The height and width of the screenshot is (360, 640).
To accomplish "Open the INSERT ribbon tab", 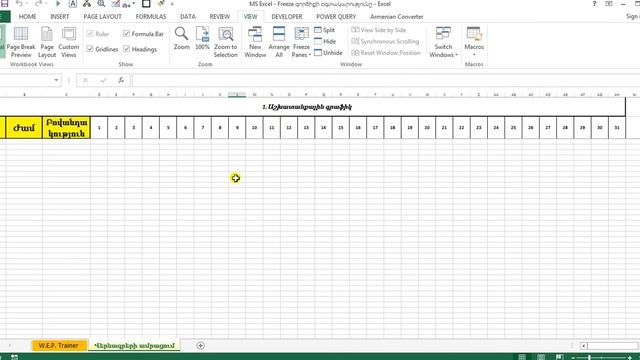I will [60, 16].
